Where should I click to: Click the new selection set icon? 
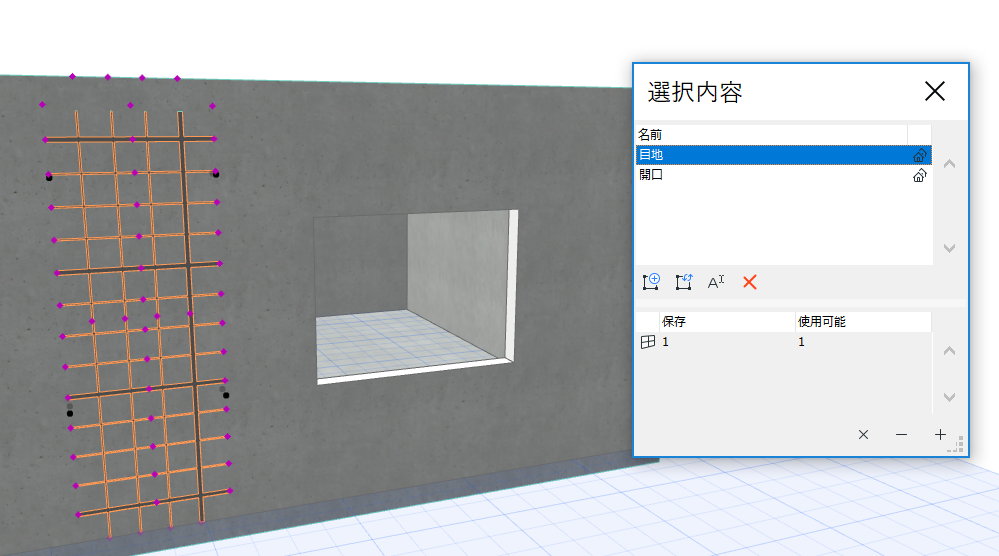tap(650, 282)
